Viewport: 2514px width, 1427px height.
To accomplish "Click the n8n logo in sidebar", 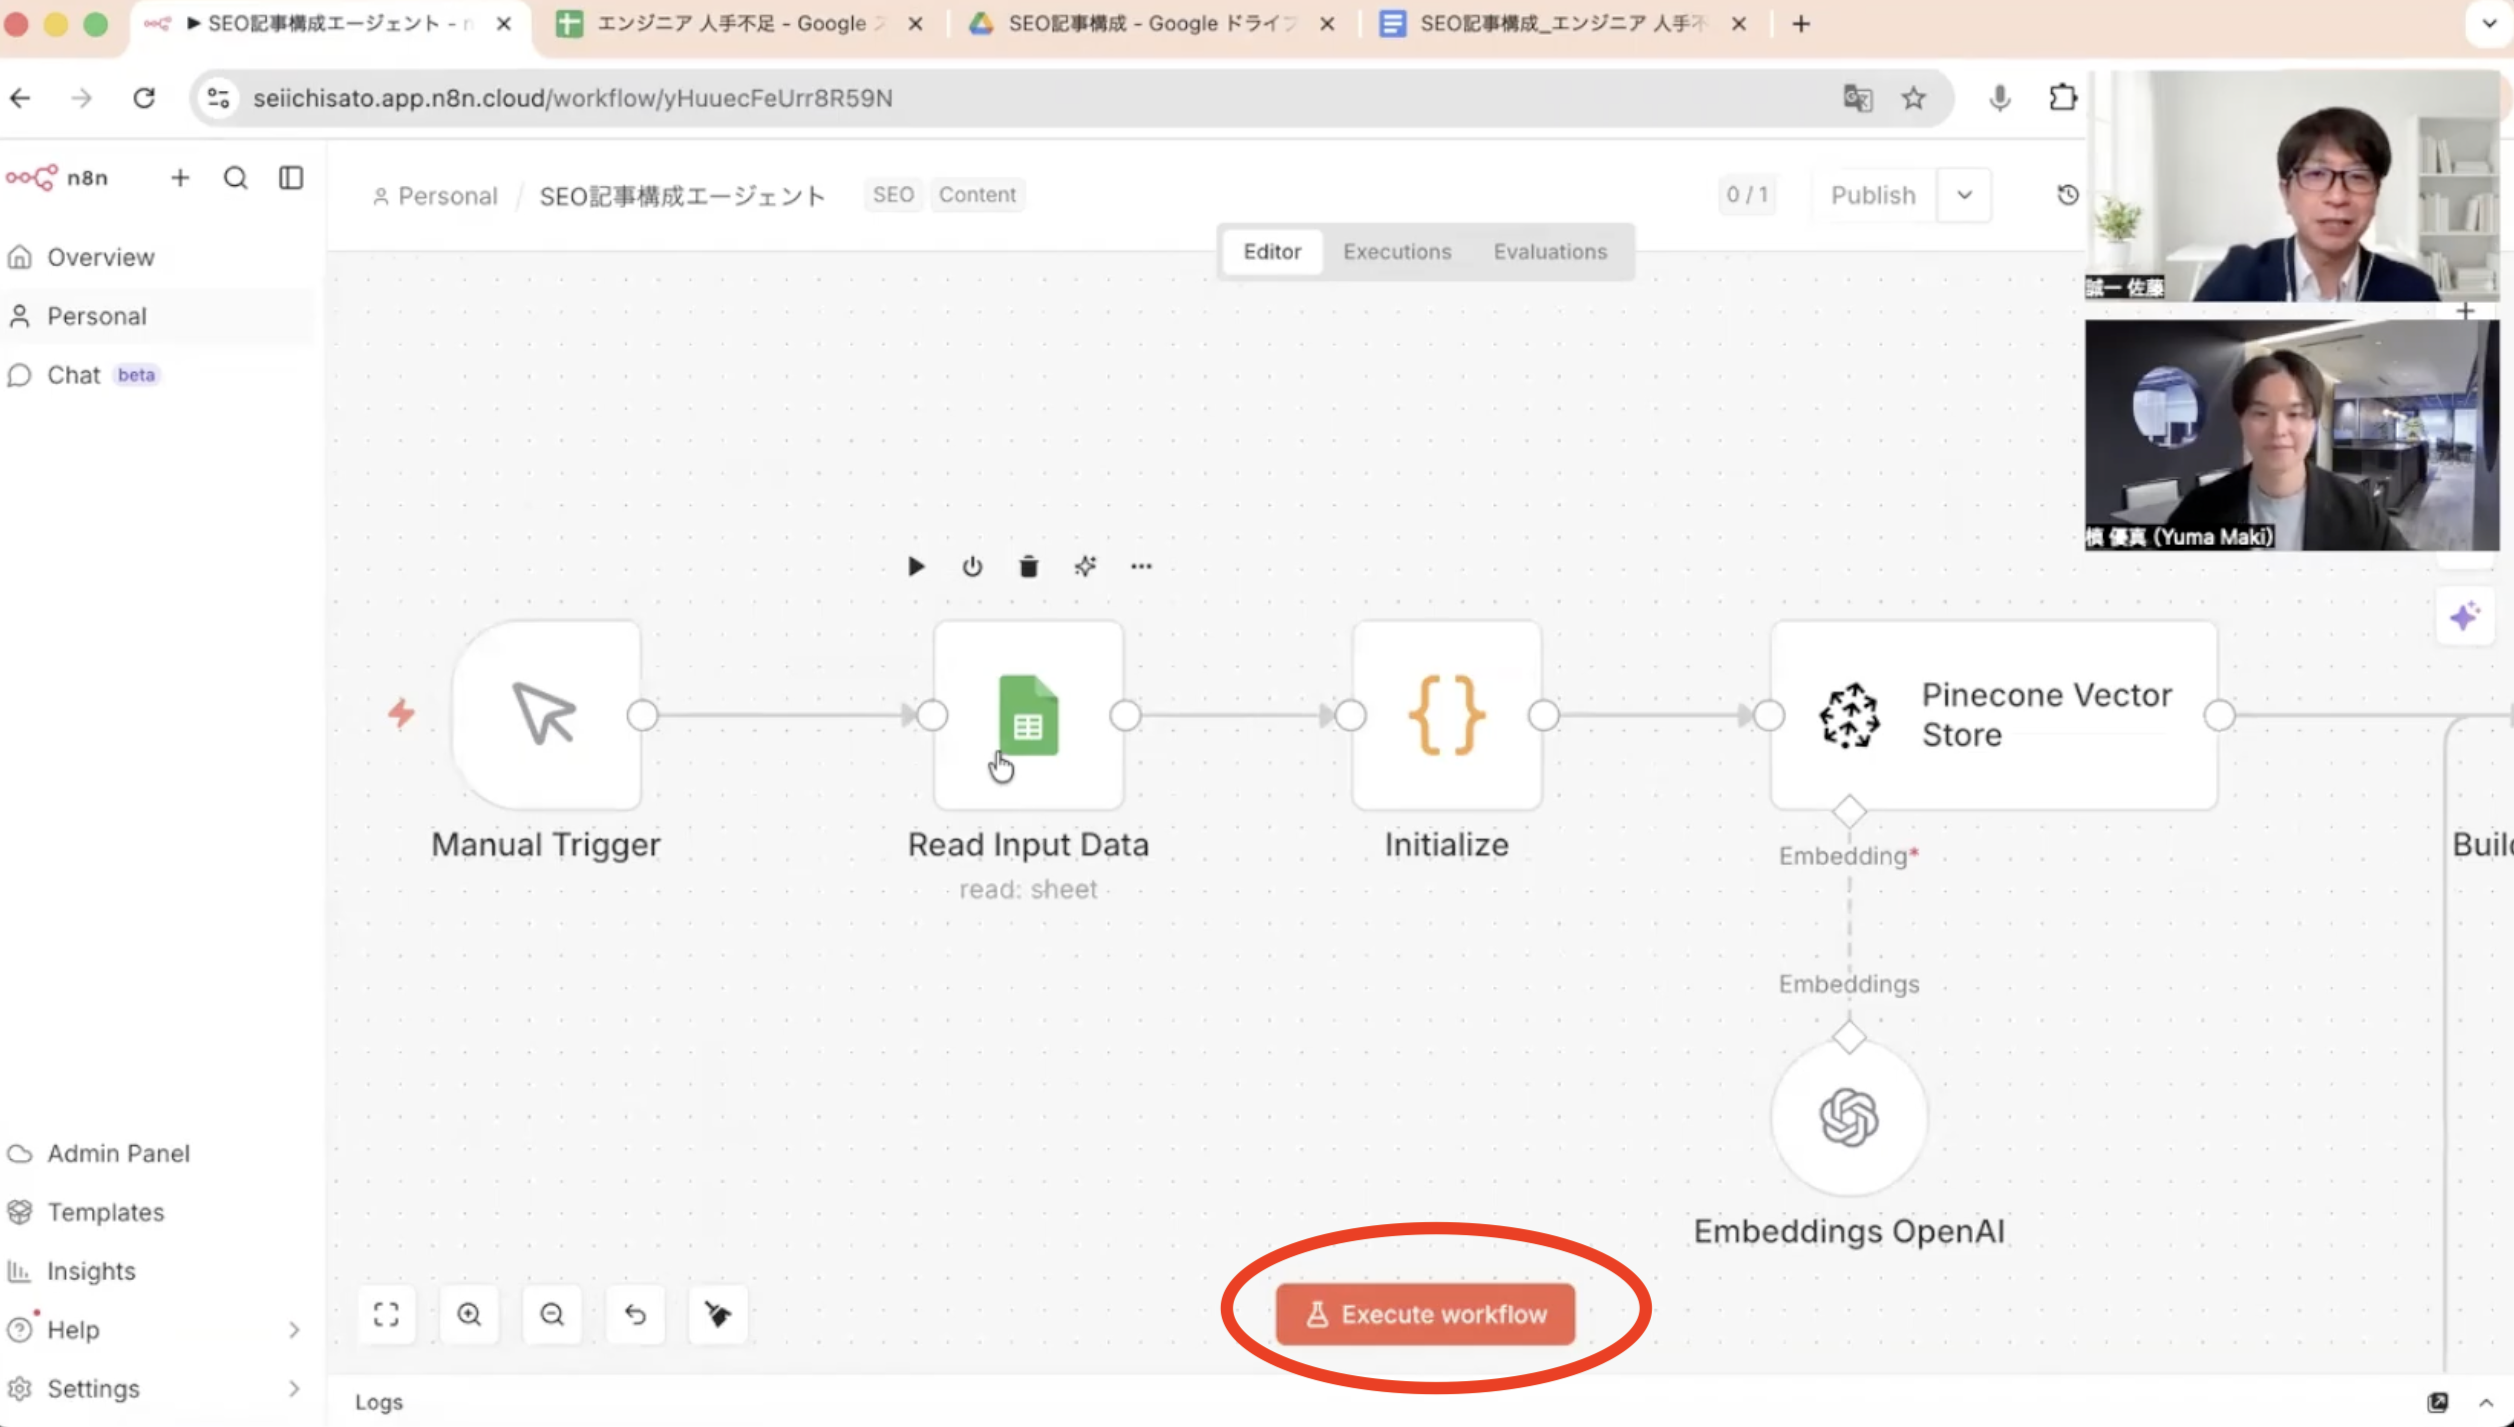I will point(57,178).
